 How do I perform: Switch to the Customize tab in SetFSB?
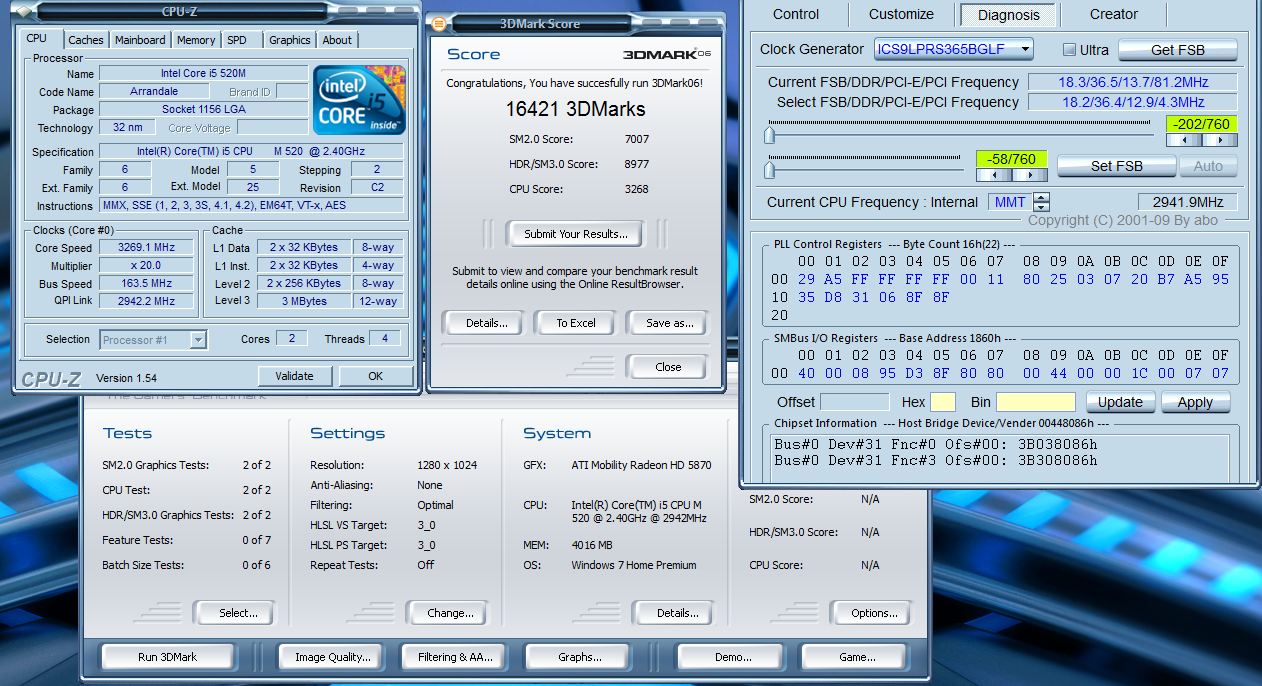(x=901, y=14)
